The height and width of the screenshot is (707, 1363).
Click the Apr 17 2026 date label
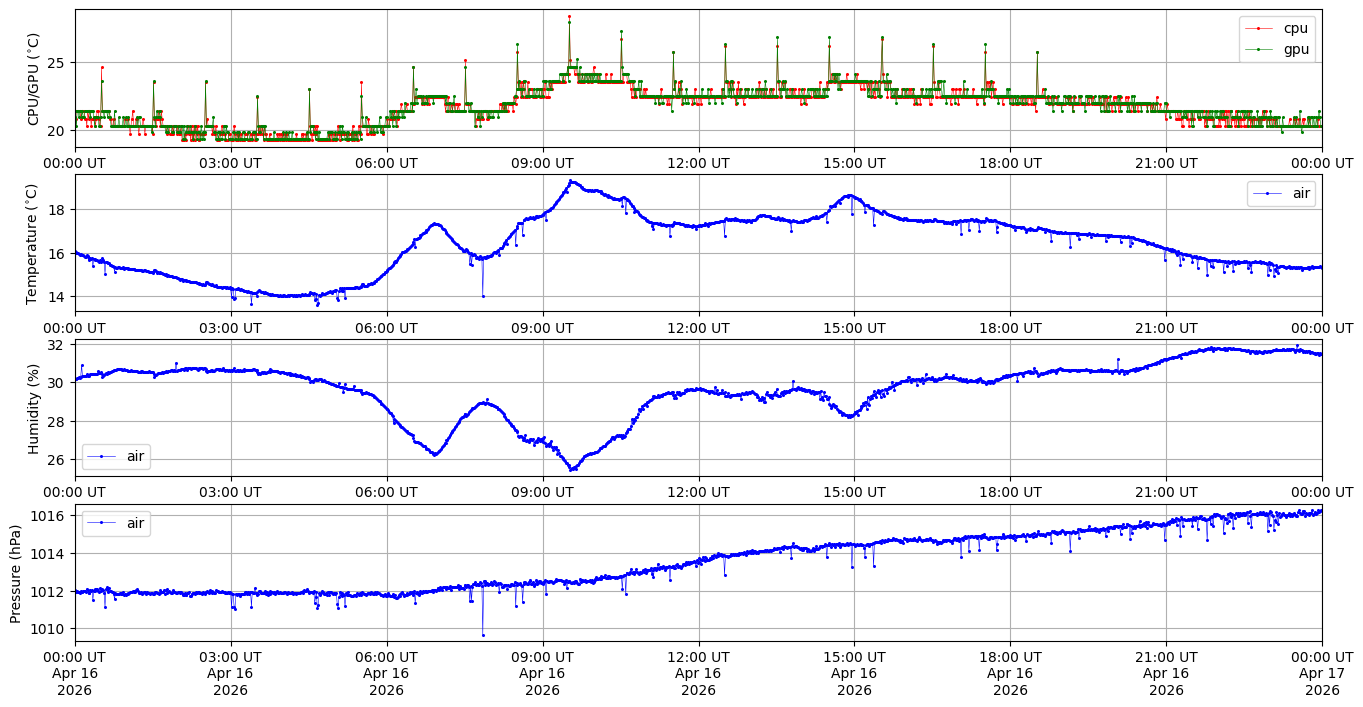pyautogui.click(x=1322, y=673)
